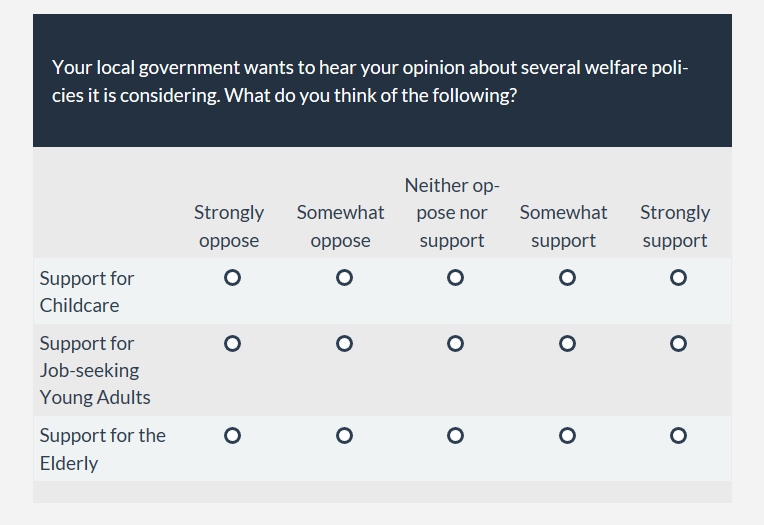Mark Strongly support for Job-seeking Young Adults
This screenshot has width=764, height=525.
pos(678,344)
